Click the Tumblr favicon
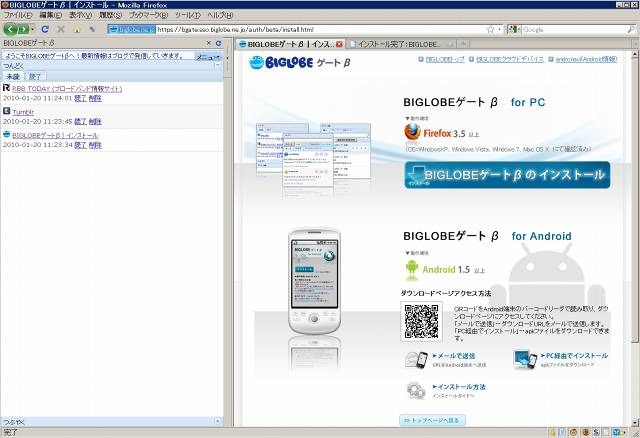Viewport: 640px width, 438px height. tap(6, 111)
